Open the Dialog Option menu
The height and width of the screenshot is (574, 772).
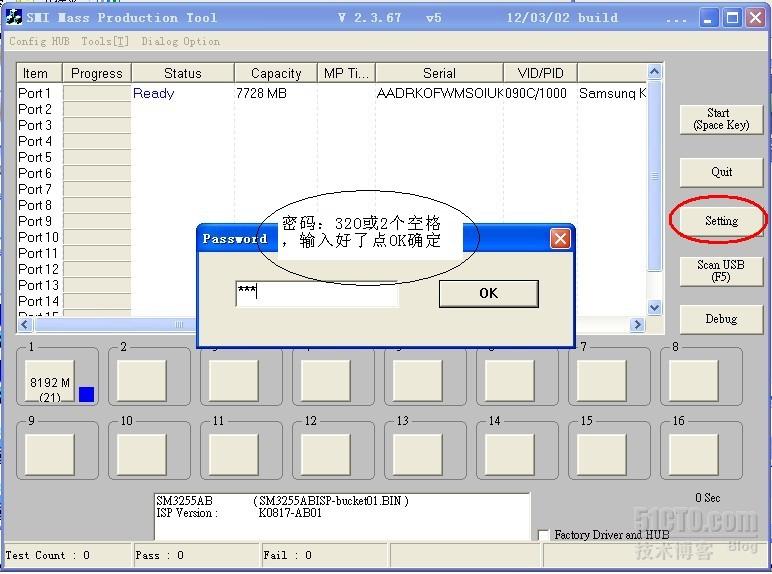(181, 41)
